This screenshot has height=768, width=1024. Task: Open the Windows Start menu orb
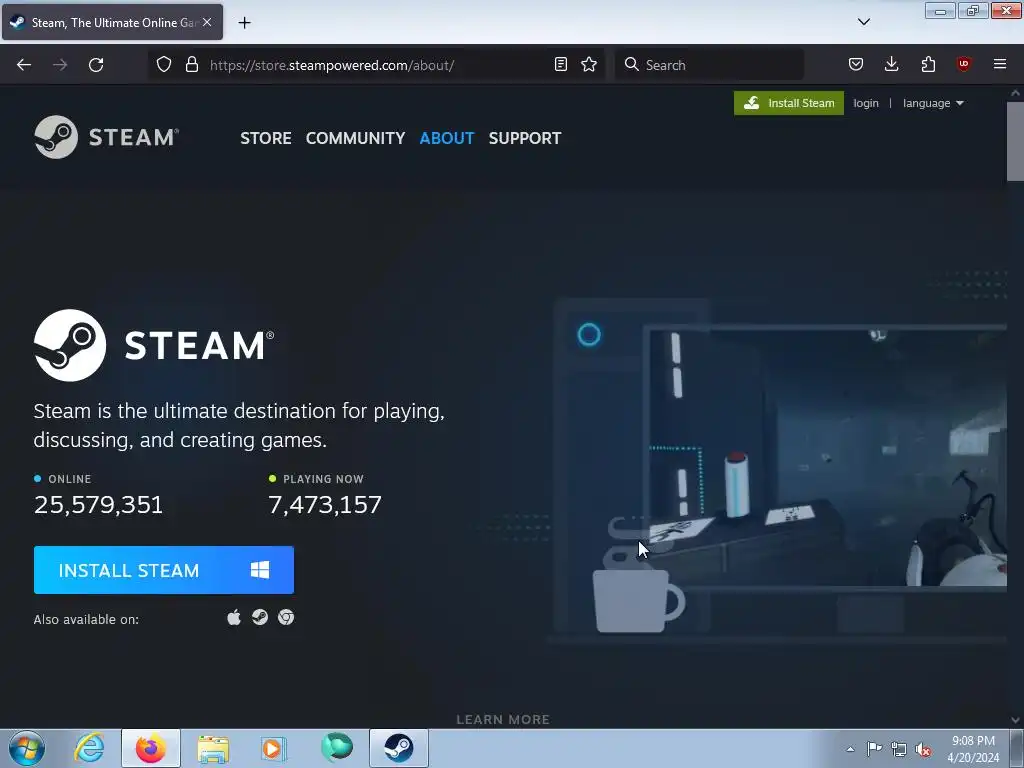[27, 748]
